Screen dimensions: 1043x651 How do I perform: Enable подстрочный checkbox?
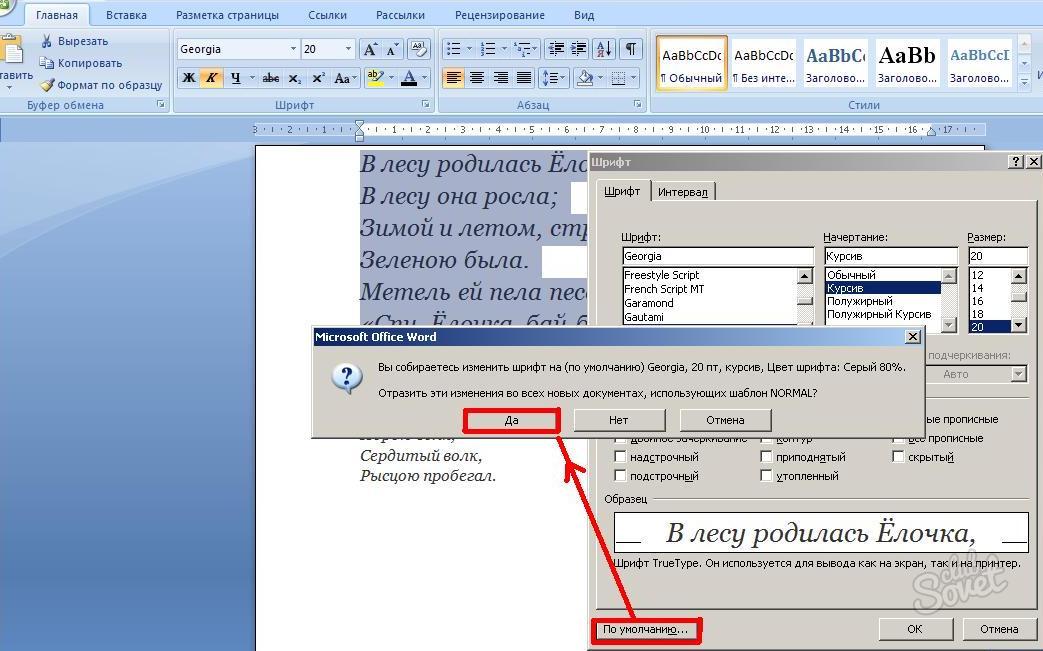620,475
